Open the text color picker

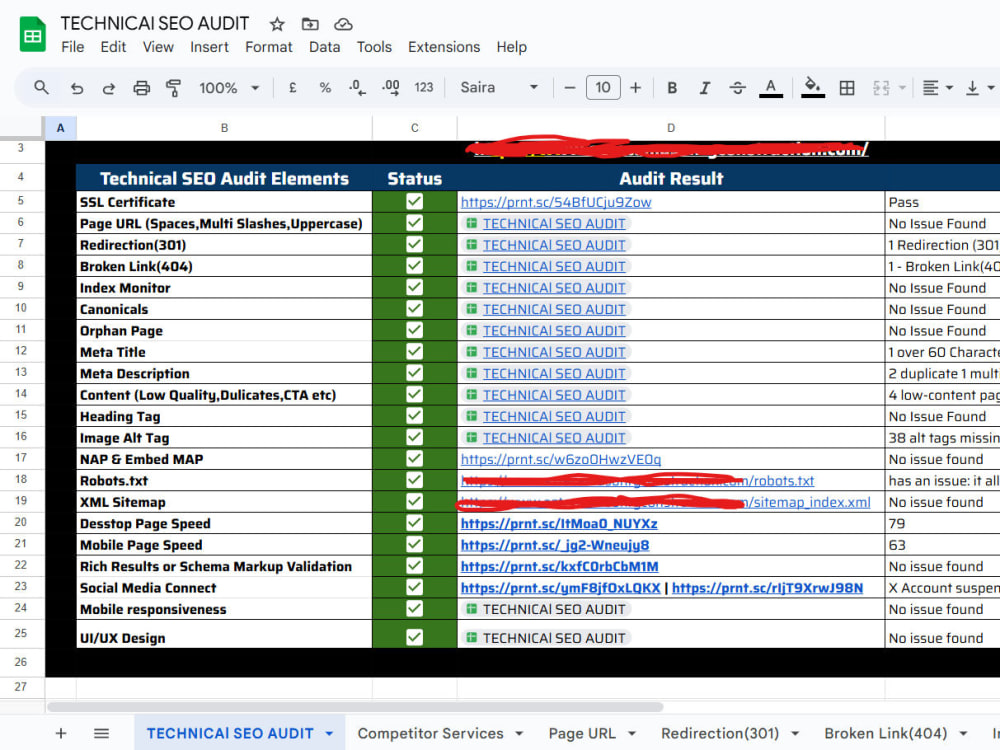(770, 88)
